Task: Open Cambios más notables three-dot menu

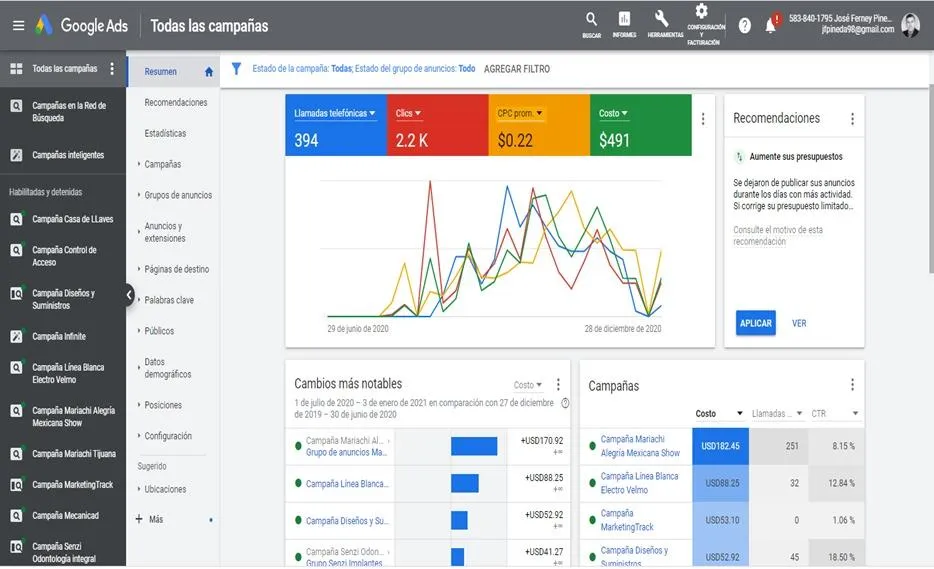Action: pos(558,384)
